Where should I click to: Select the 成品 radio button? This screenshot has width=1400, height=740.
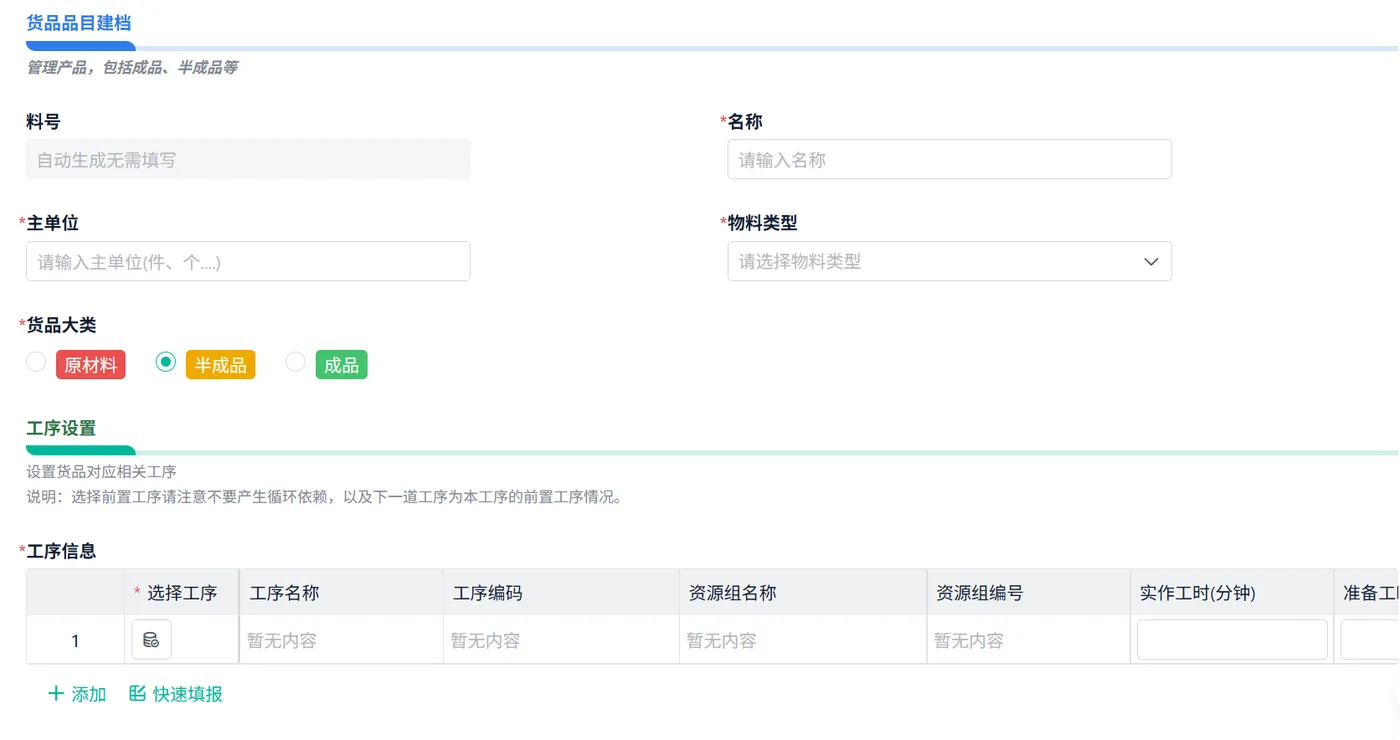tap(295, 362)
